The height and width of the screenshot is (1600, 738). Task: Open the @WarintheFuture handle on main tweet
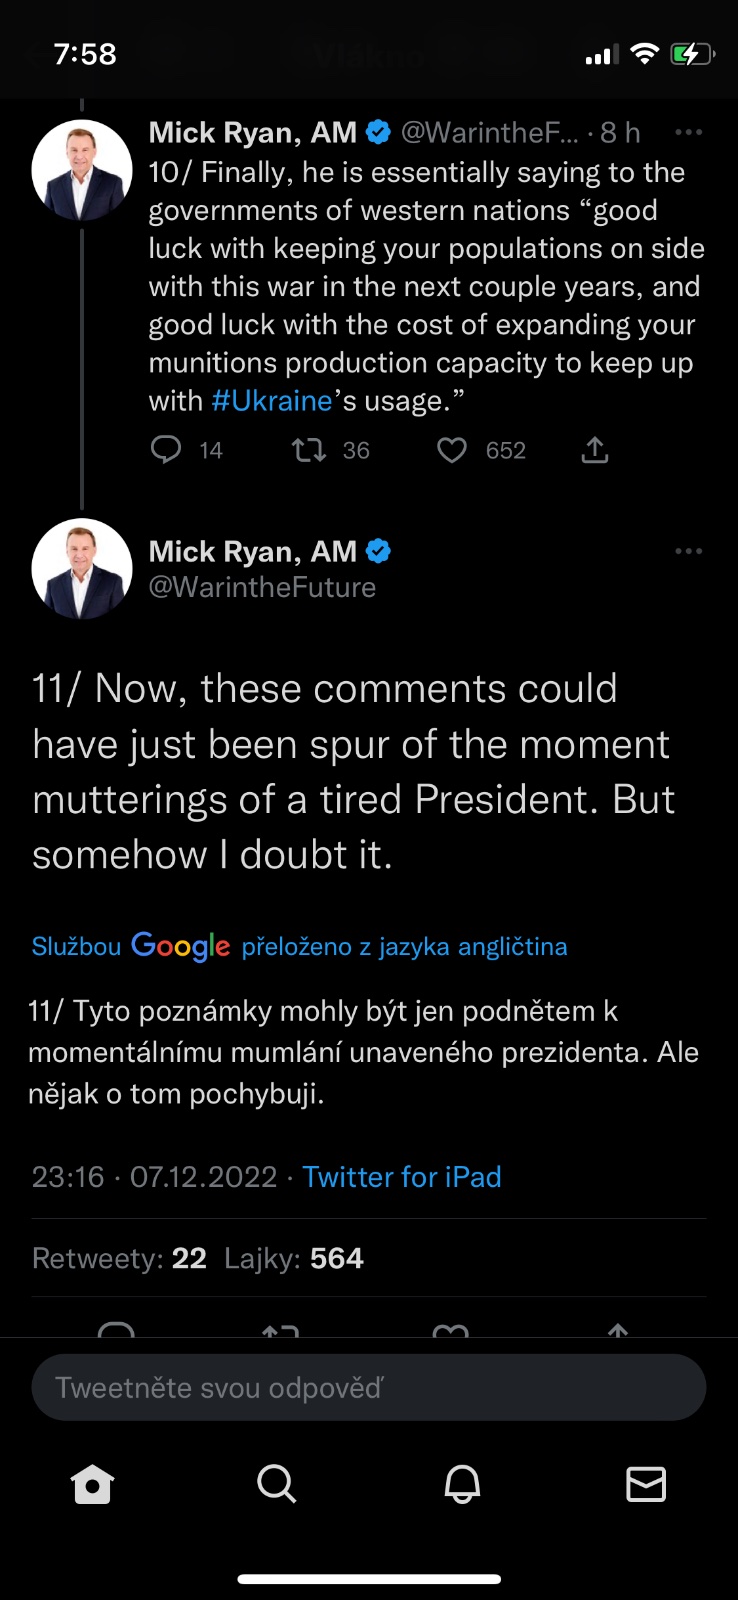262,587
